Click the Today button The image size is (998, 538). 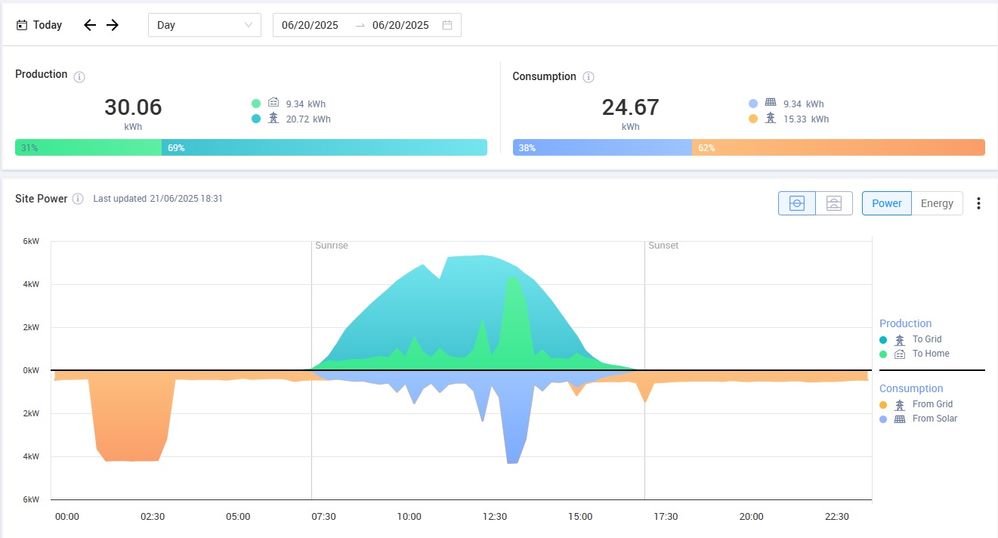point(47,25)
